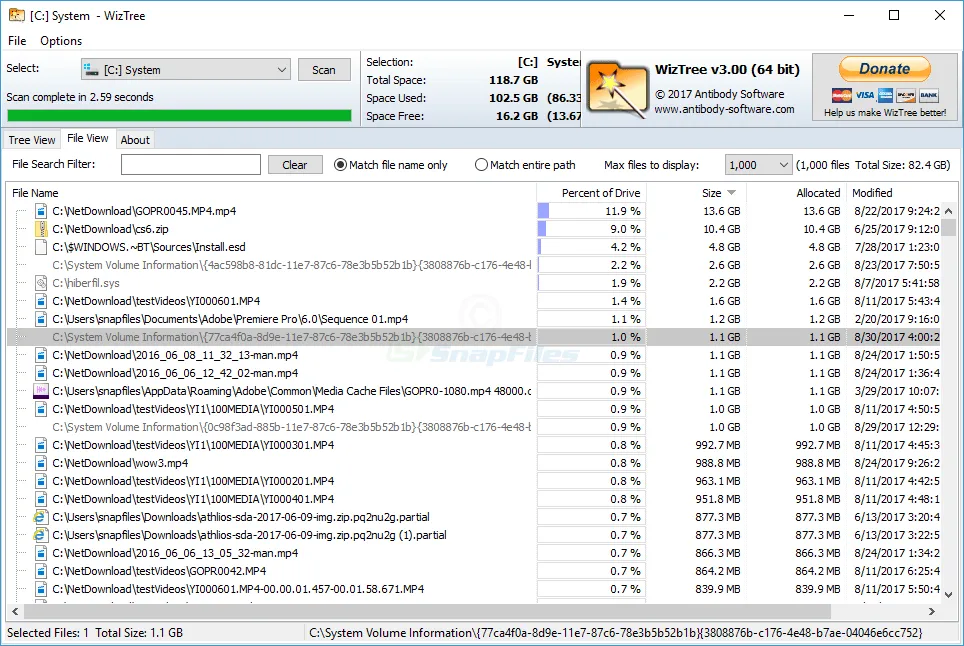
Task: Select the Match file name only option
Action: tap(341, 165)
